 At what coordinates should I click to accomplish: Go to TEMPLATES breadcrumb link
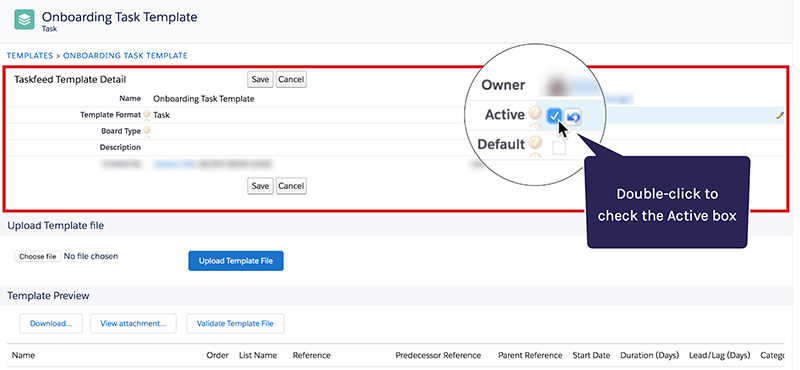[x=30, y=56]
